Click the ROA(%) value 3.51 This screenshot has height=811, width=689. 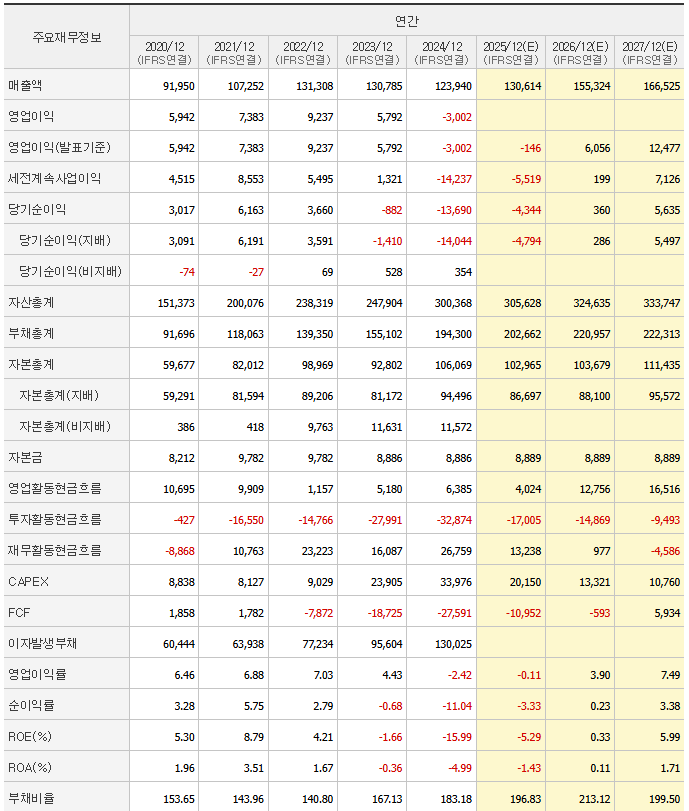[x=253, y=769]
